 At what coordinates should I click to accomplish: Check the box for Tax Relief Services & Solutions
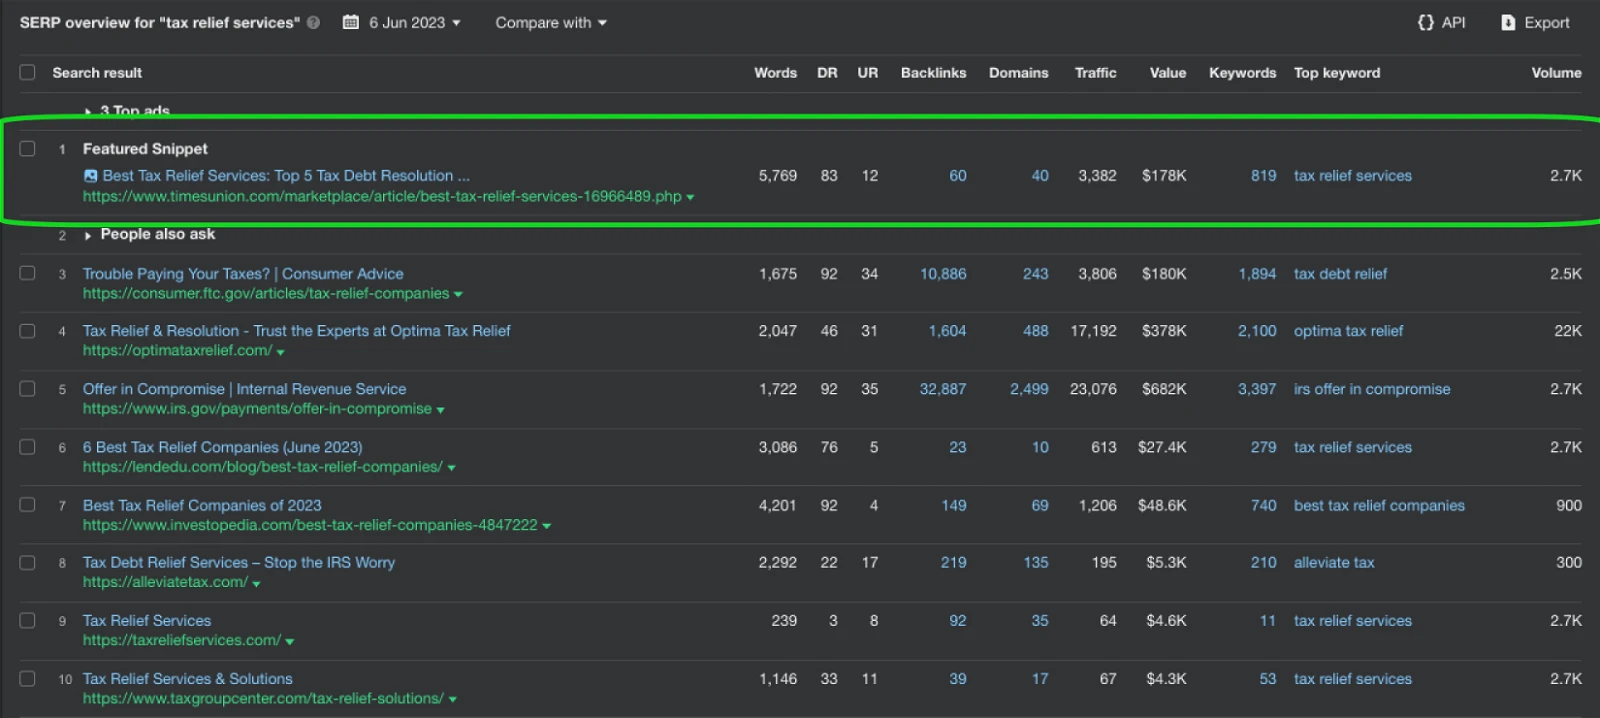[x=27, y=678]
